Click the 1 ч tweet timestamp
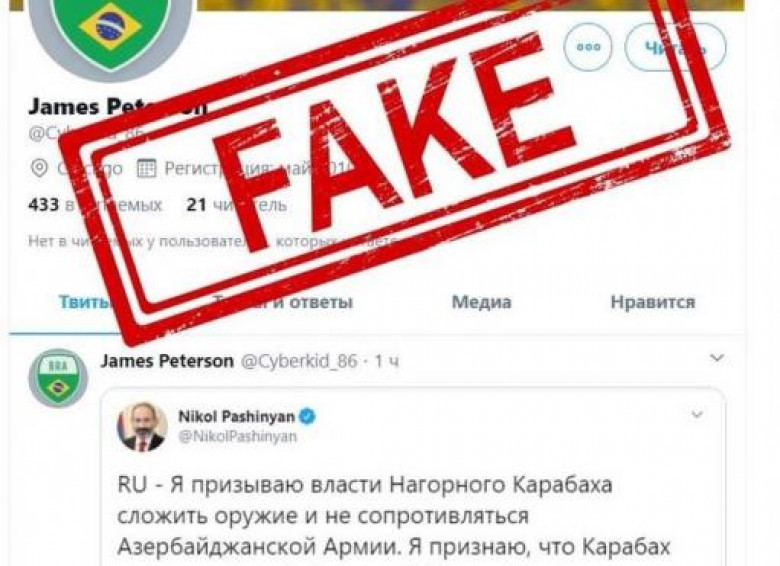 [387, 361]
